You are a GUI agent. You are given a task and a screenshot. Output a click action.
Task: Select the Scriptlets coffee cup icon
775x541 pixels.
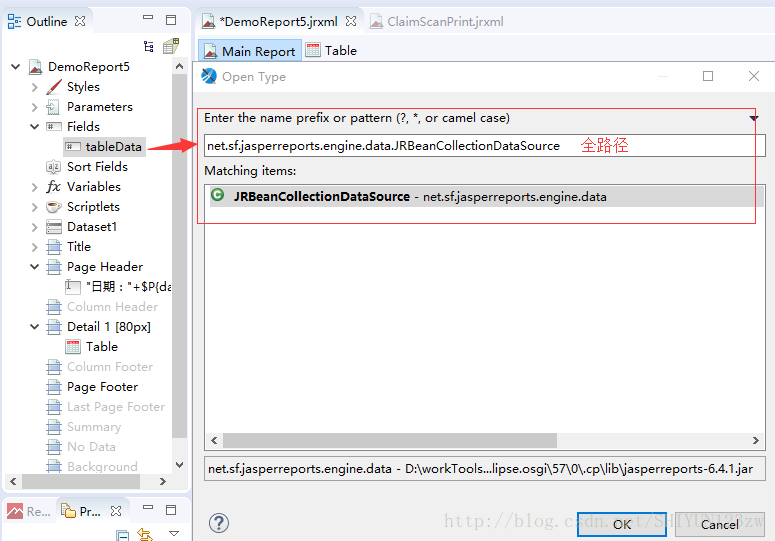click(53, 207)
